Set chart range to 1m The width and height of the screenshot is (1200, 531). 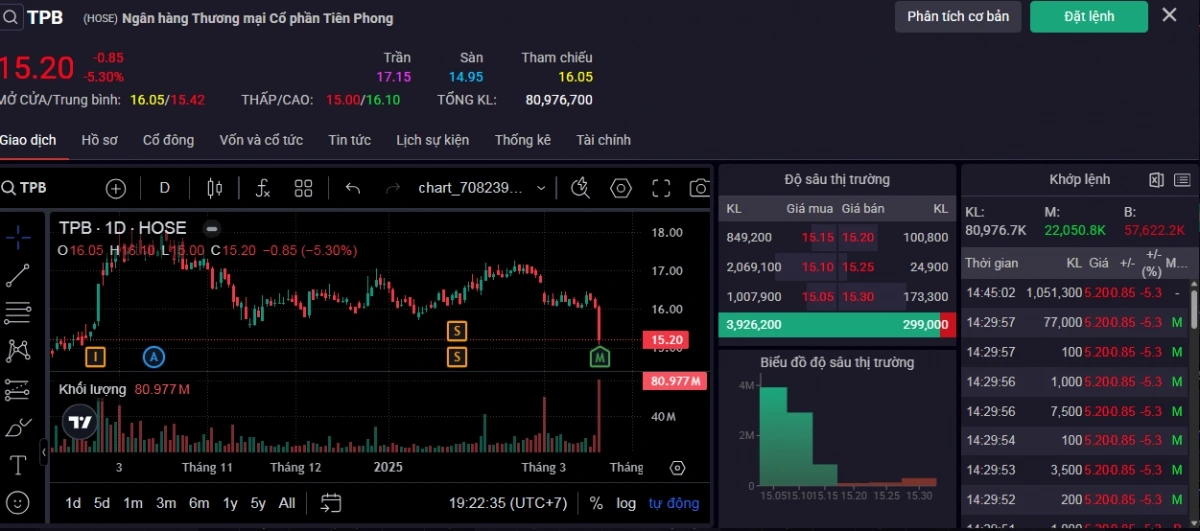[133, 503]
